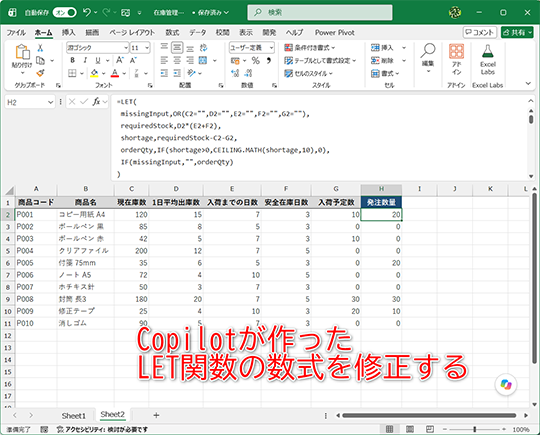Collapse the formula bar chevron

[531, 101]
